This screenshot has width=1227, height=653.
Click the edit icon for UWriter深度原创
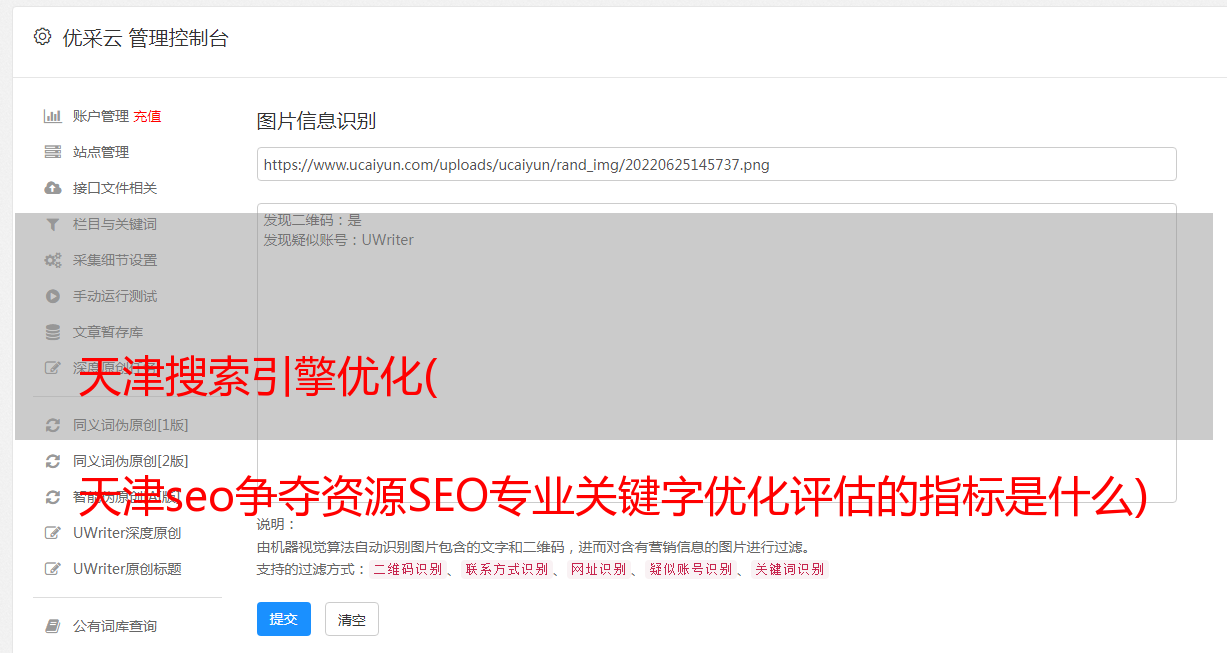(x=53, y=533)
